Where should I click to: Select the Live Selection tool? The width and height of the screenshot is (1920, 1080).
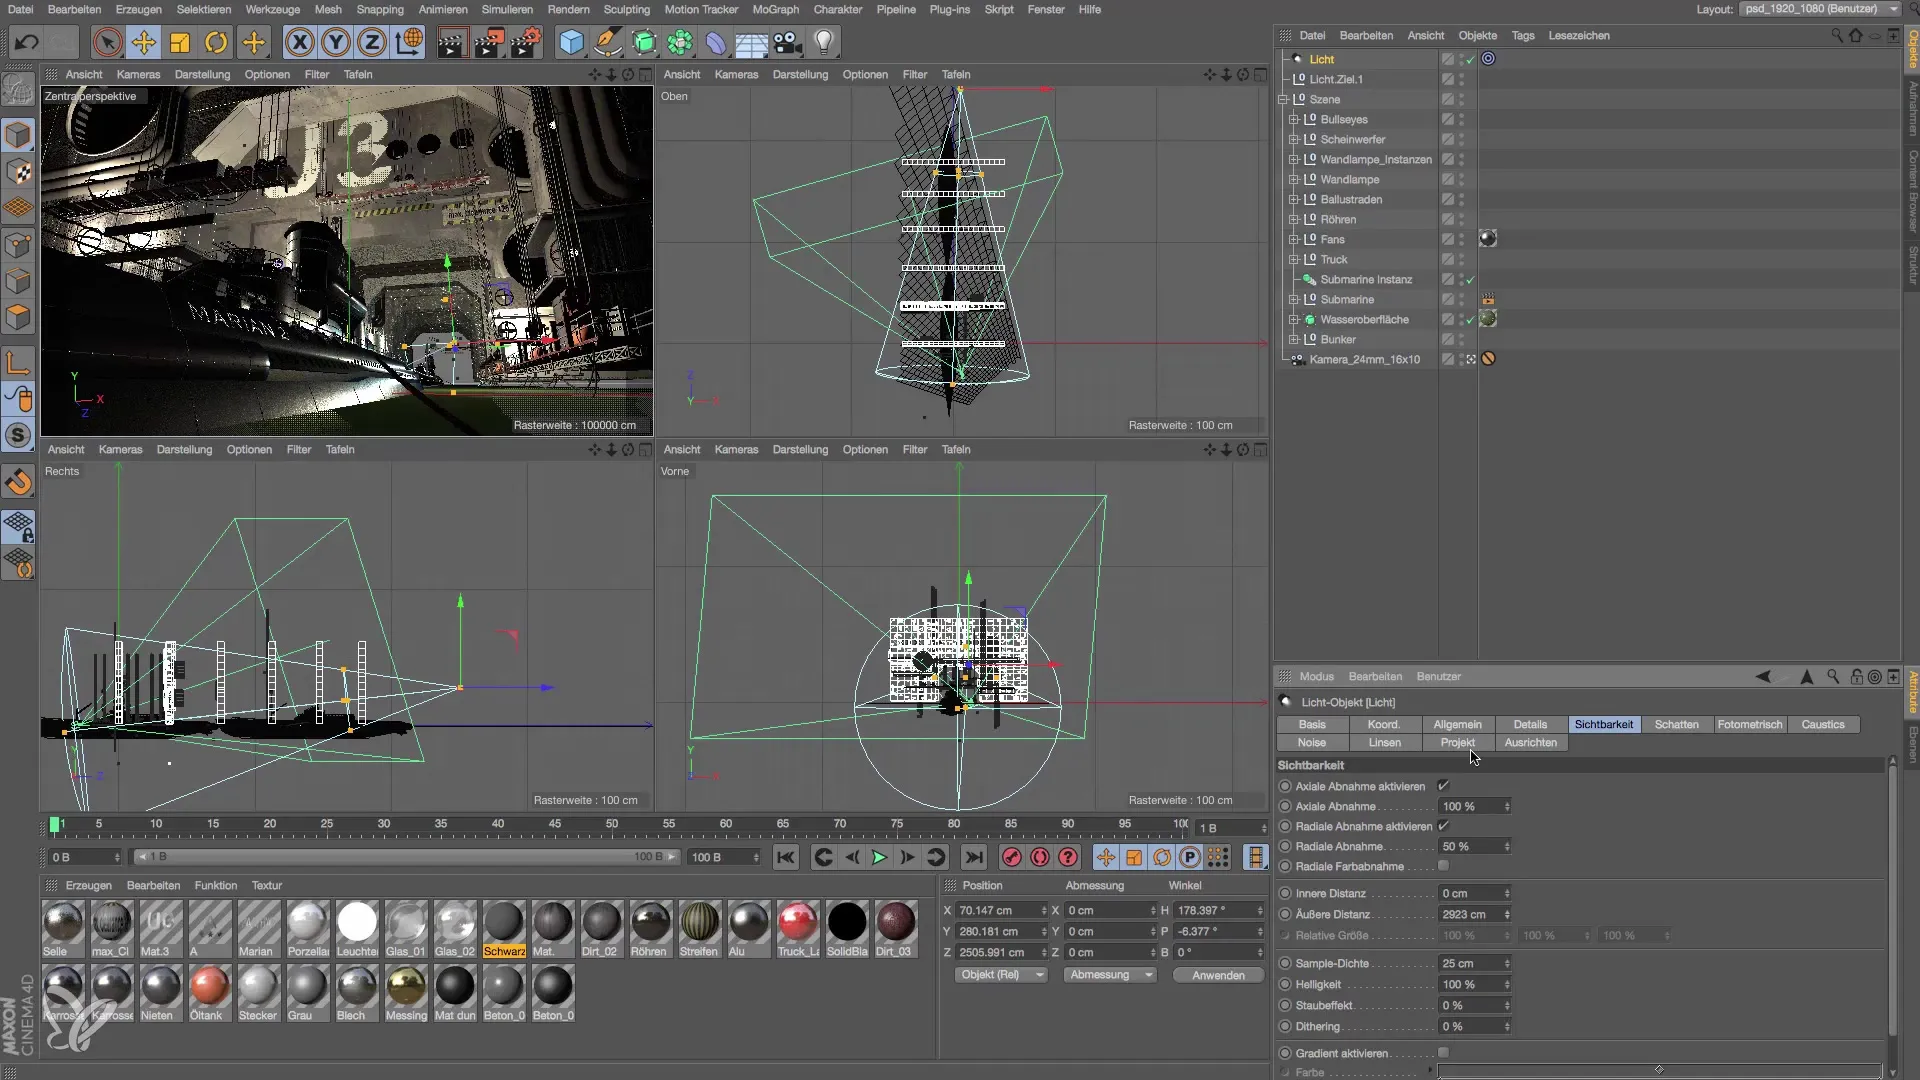107,42
